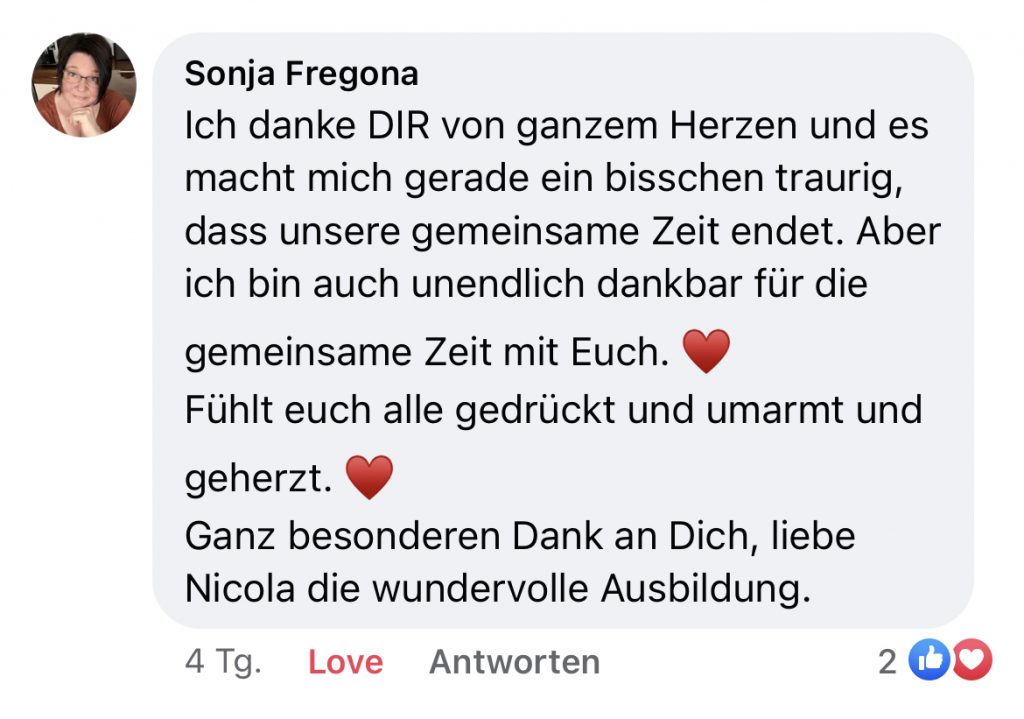1024x719 pixels.
Task: Click the red heart reaction icon
Action: tap(970, 660)
